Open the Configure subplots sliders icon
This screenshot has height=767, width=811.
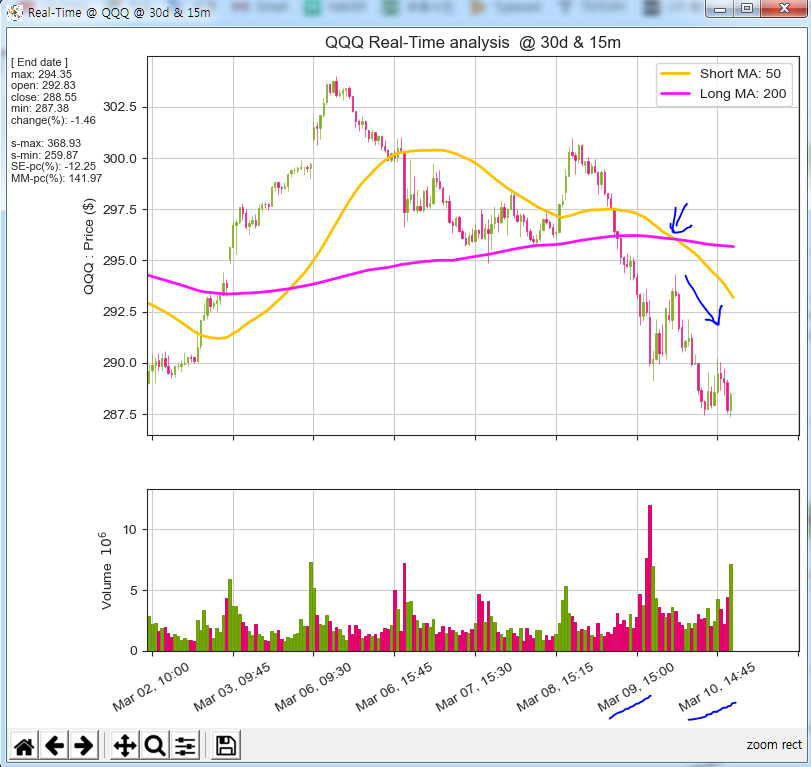click(x=185, y=745)
